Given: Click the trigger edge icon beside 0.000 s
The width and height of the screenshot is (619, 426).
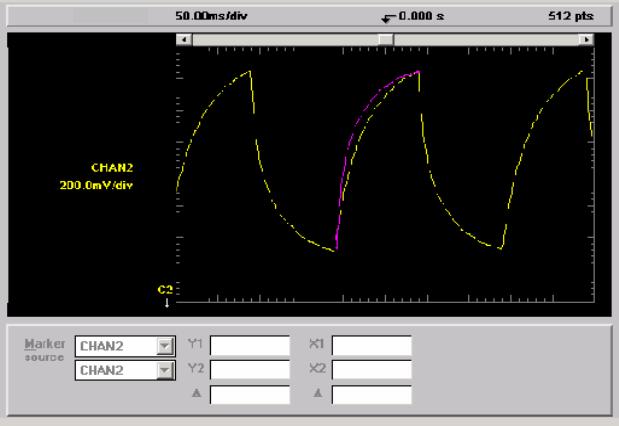Looking at the screenshot, I should (x=387, y=17).
